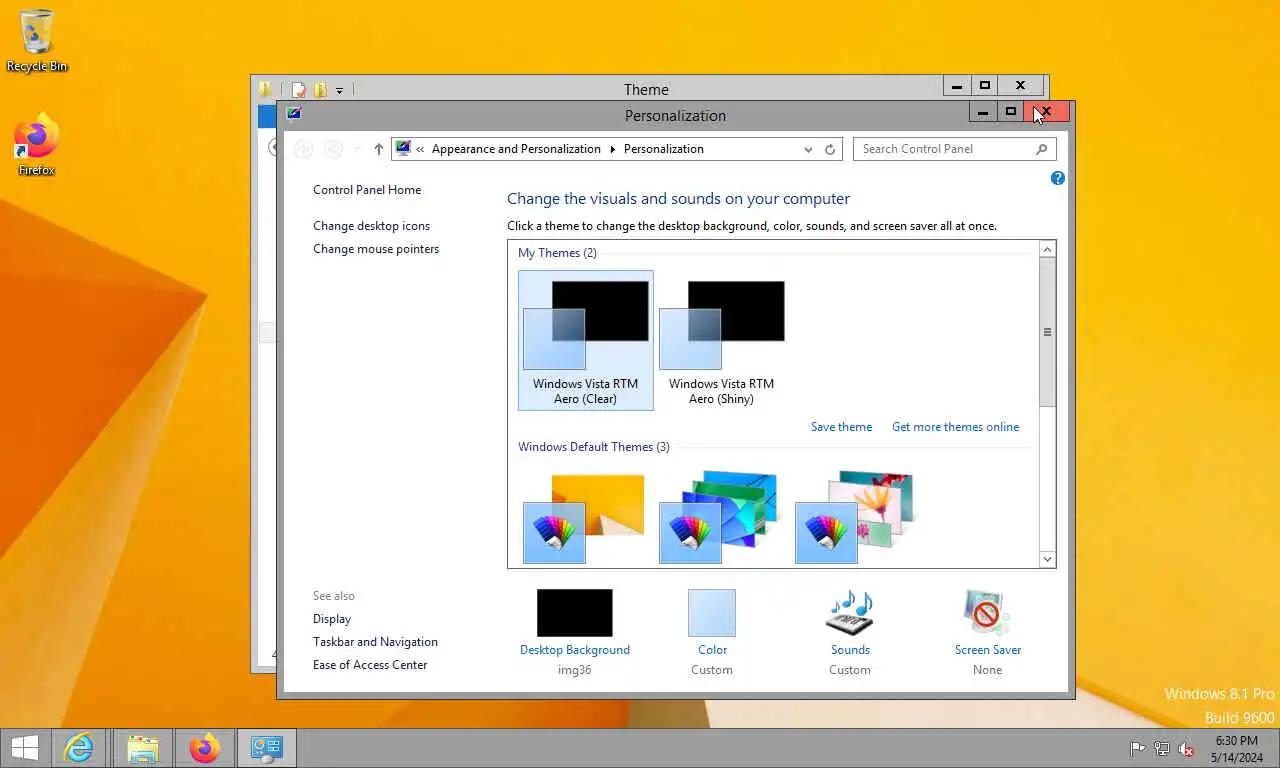Open the quick access dropdown in Theme window
The image size is (1280, 768).
(339, 90)
